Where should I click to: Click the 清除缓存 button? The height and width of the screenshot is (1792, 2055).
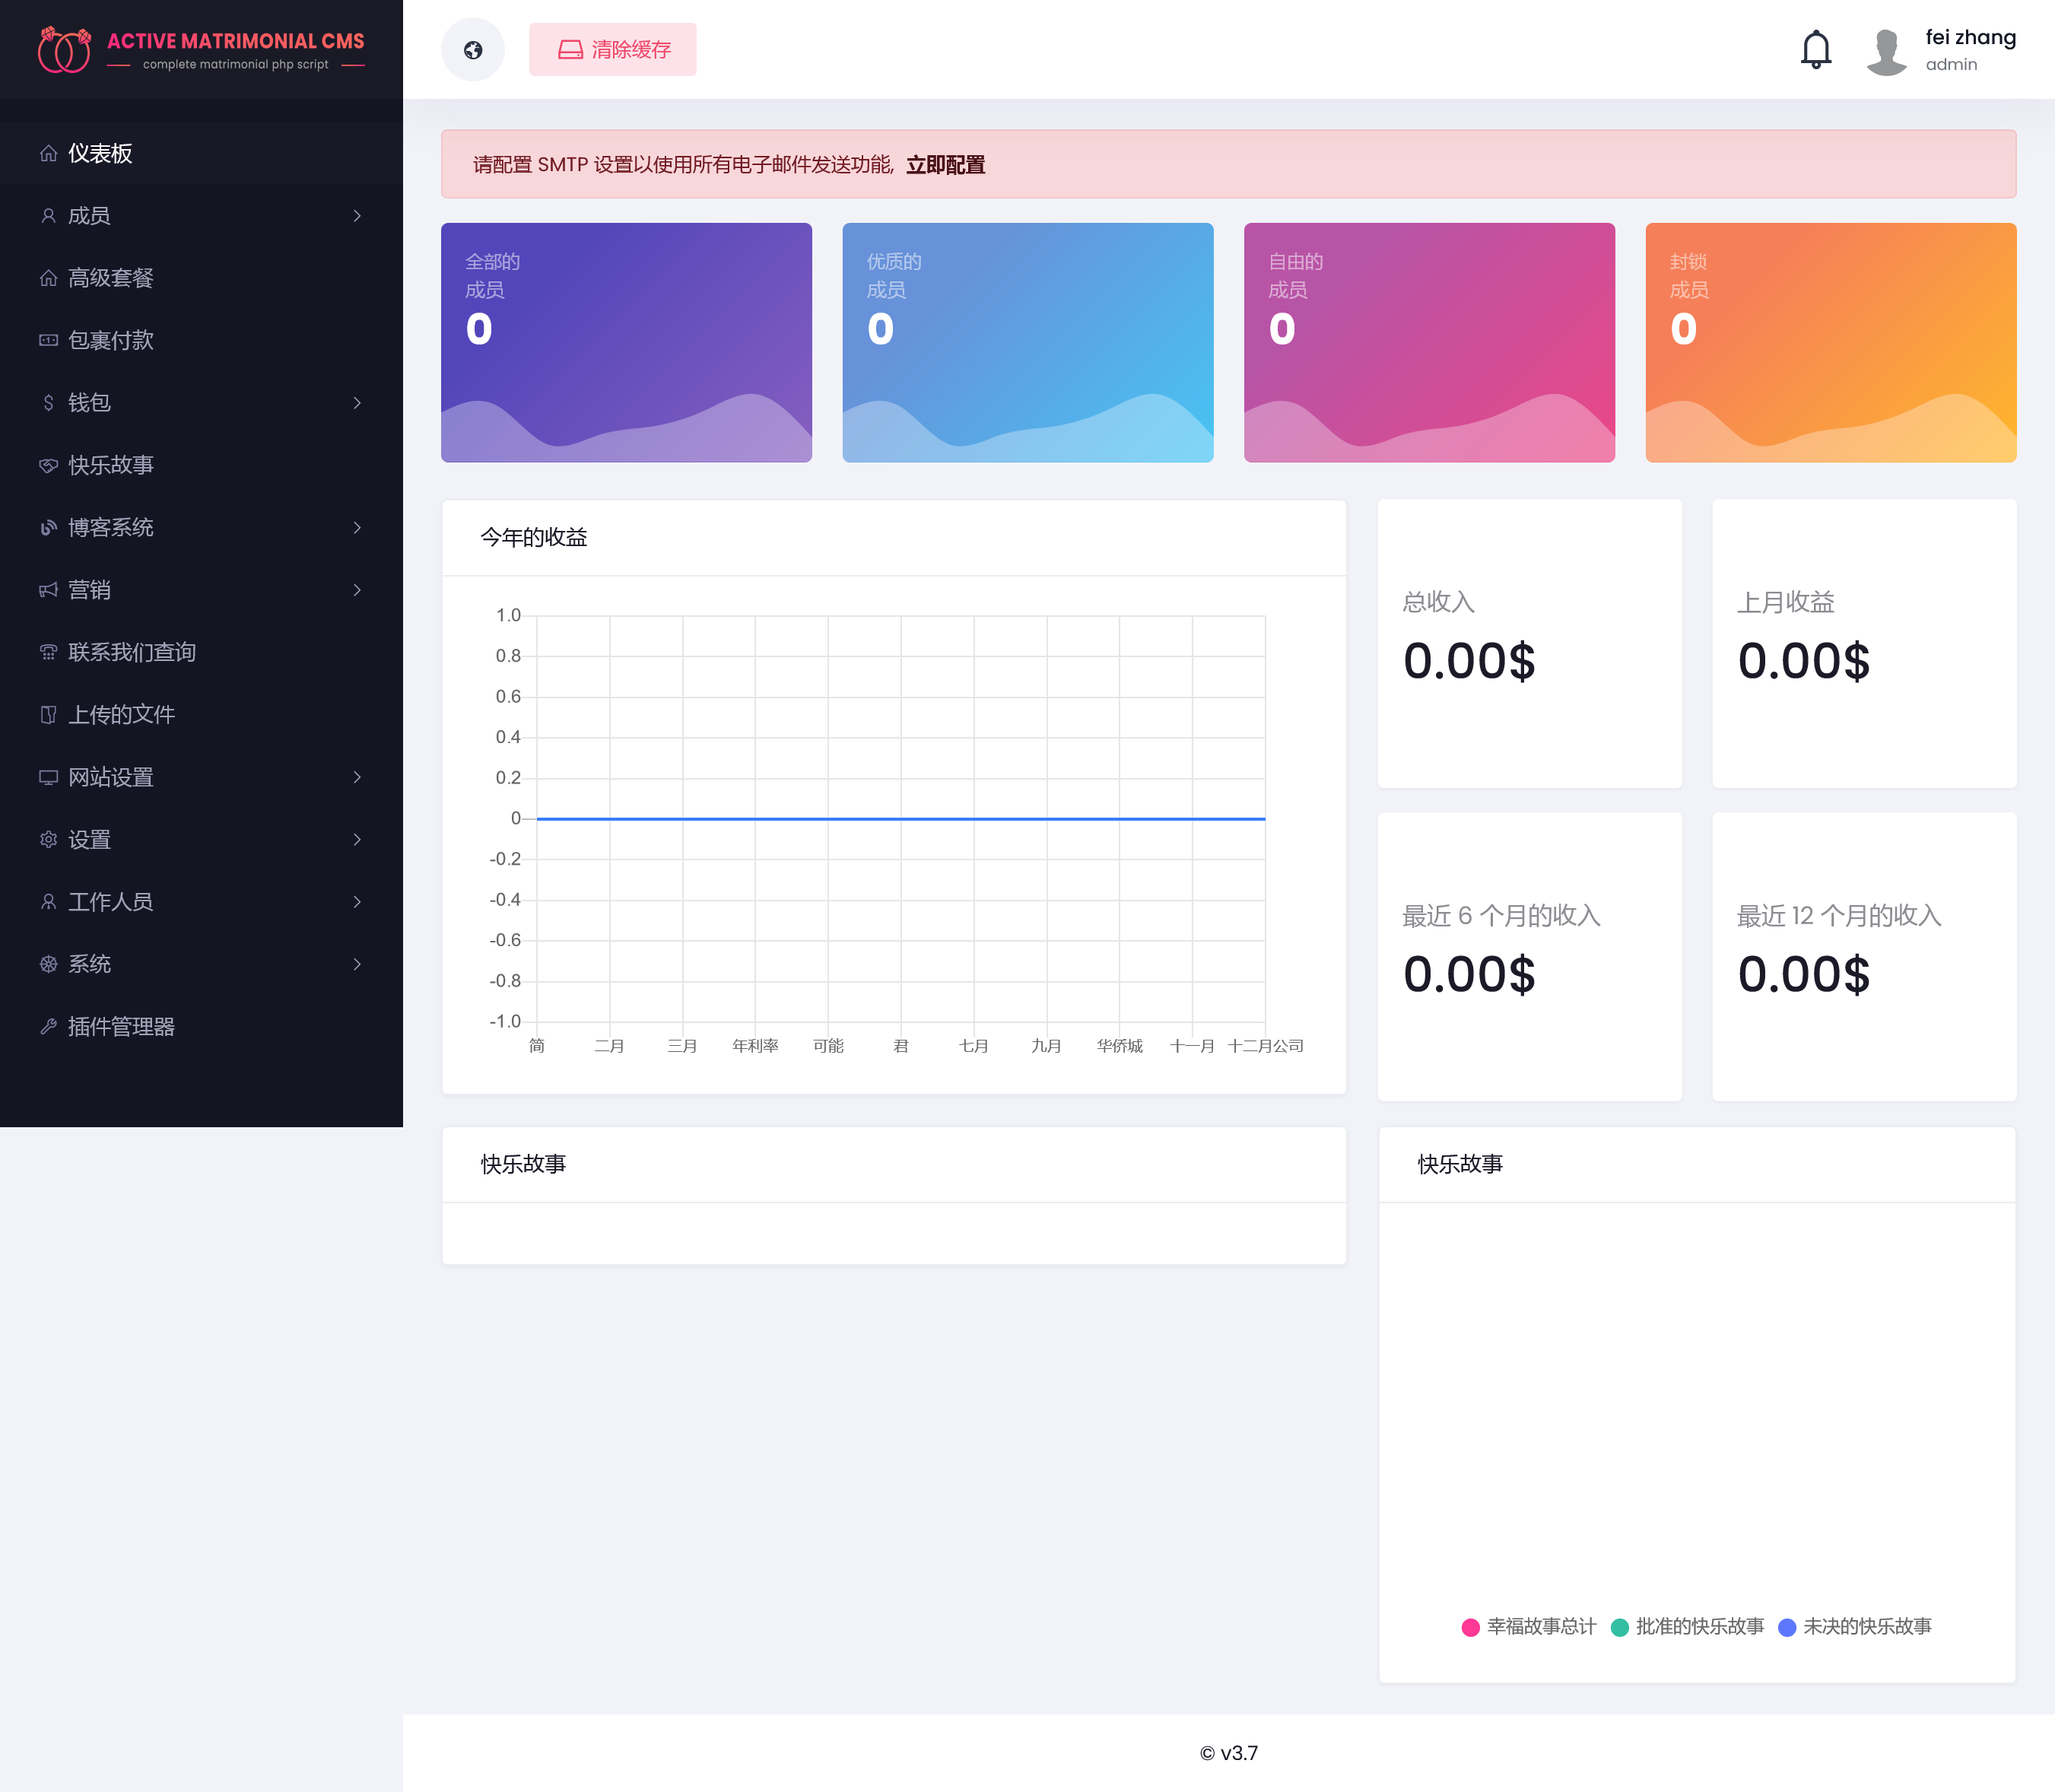[x=612, y=49]
